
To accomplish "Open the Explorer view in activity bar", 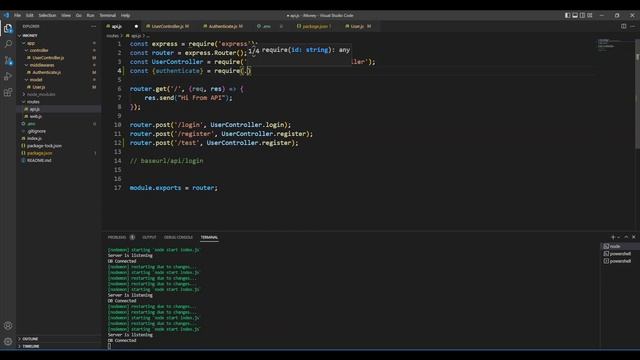I will 8,28.
